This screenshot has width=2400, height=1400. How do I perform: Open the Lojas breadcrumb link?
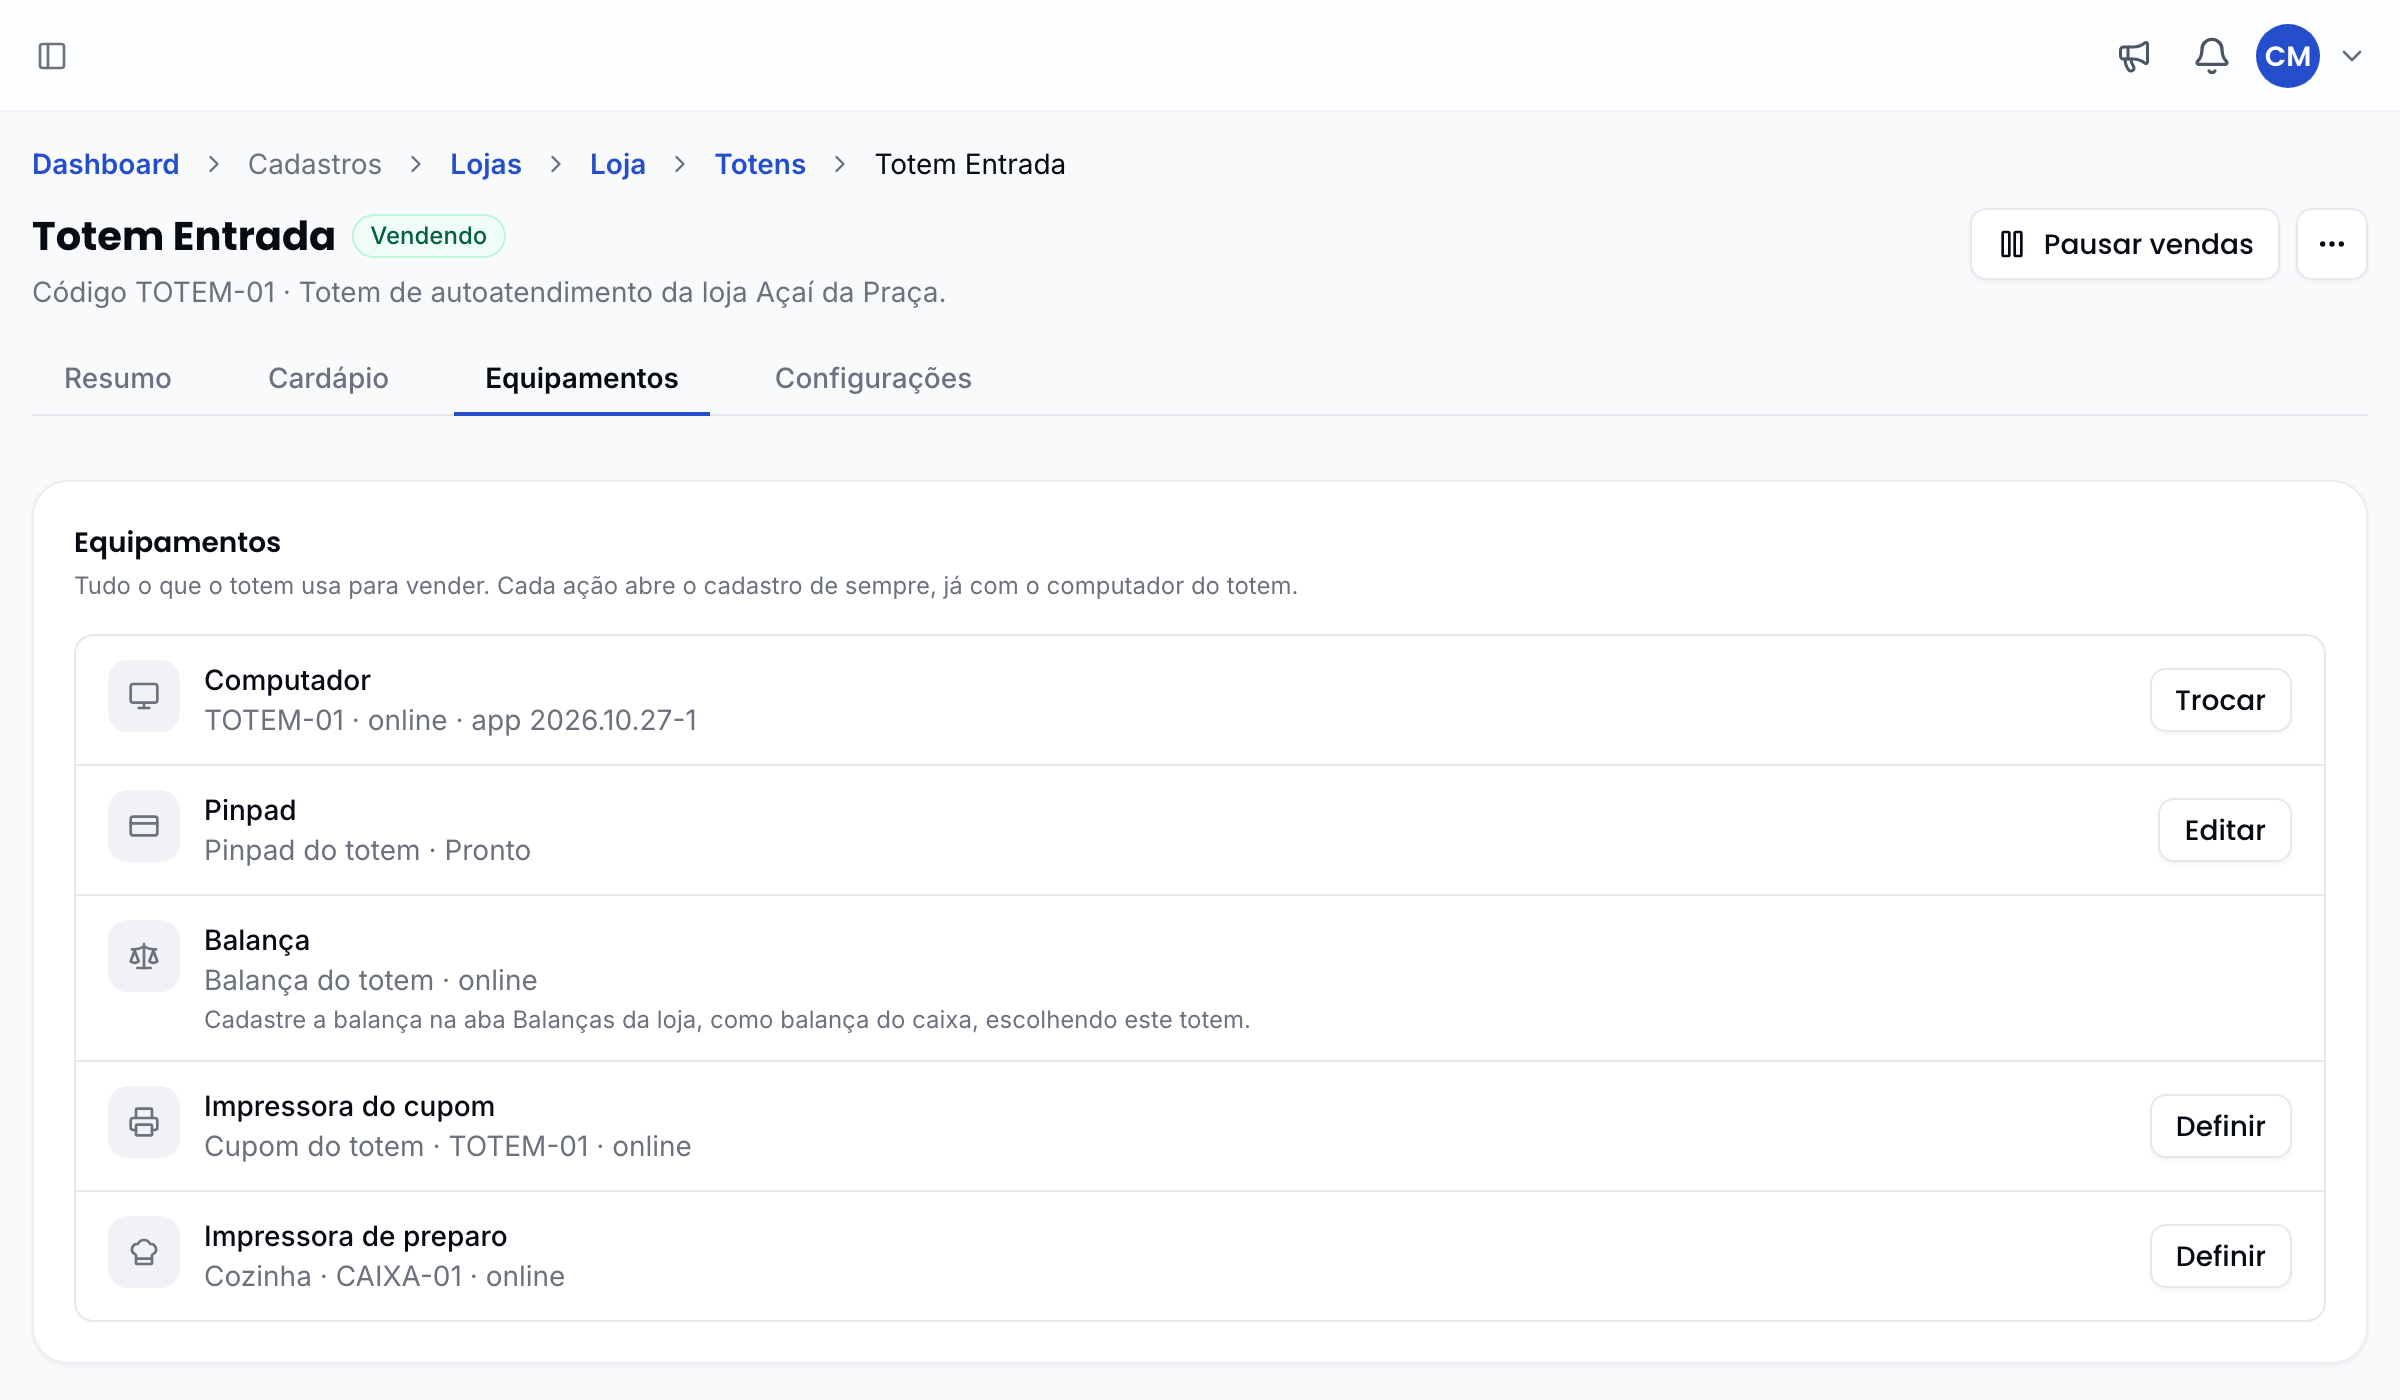(x=486, y=164)
